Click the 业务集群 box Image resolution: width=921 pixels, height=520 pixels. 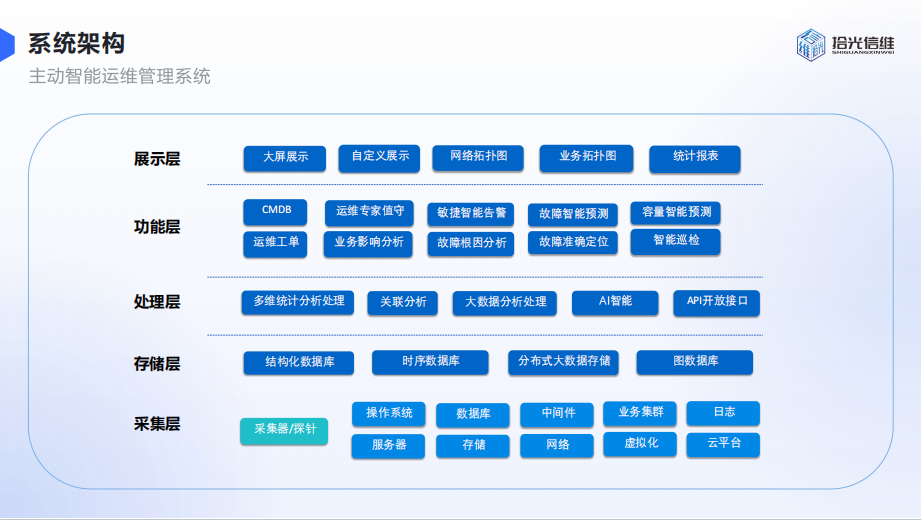point(640,413)
